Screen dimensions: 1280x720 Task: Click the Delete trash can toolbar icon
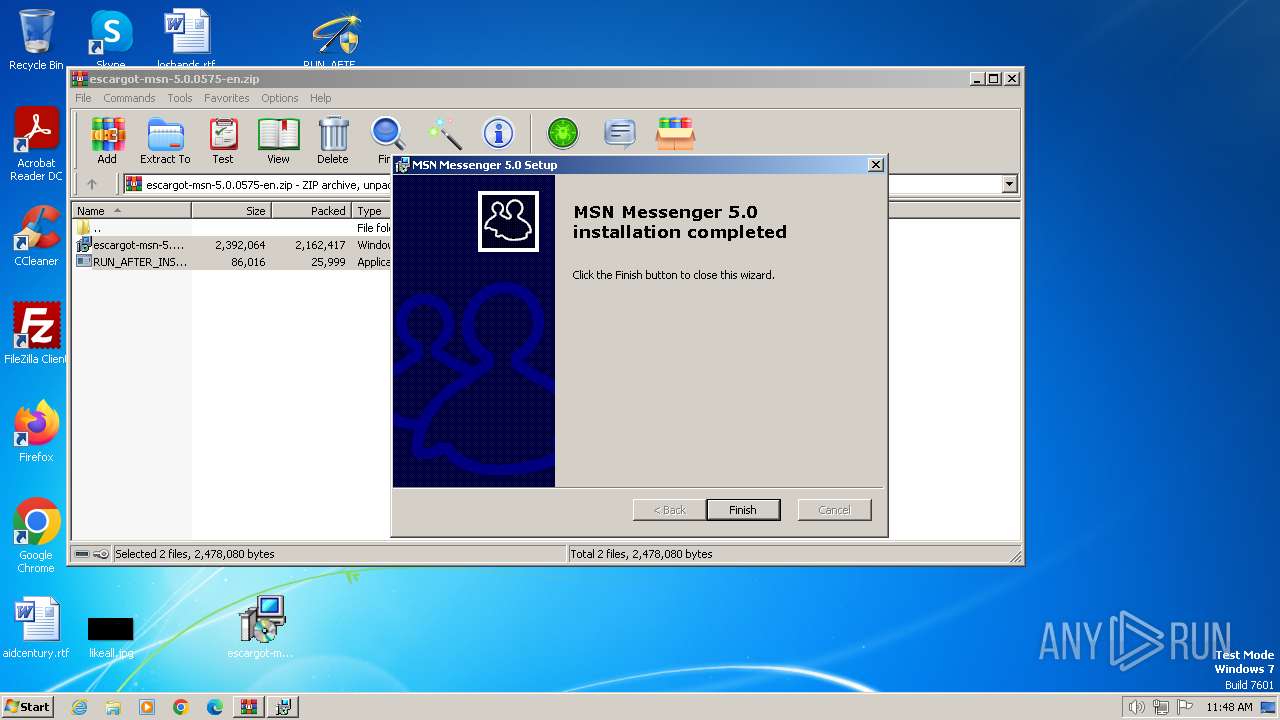[333, 140]
